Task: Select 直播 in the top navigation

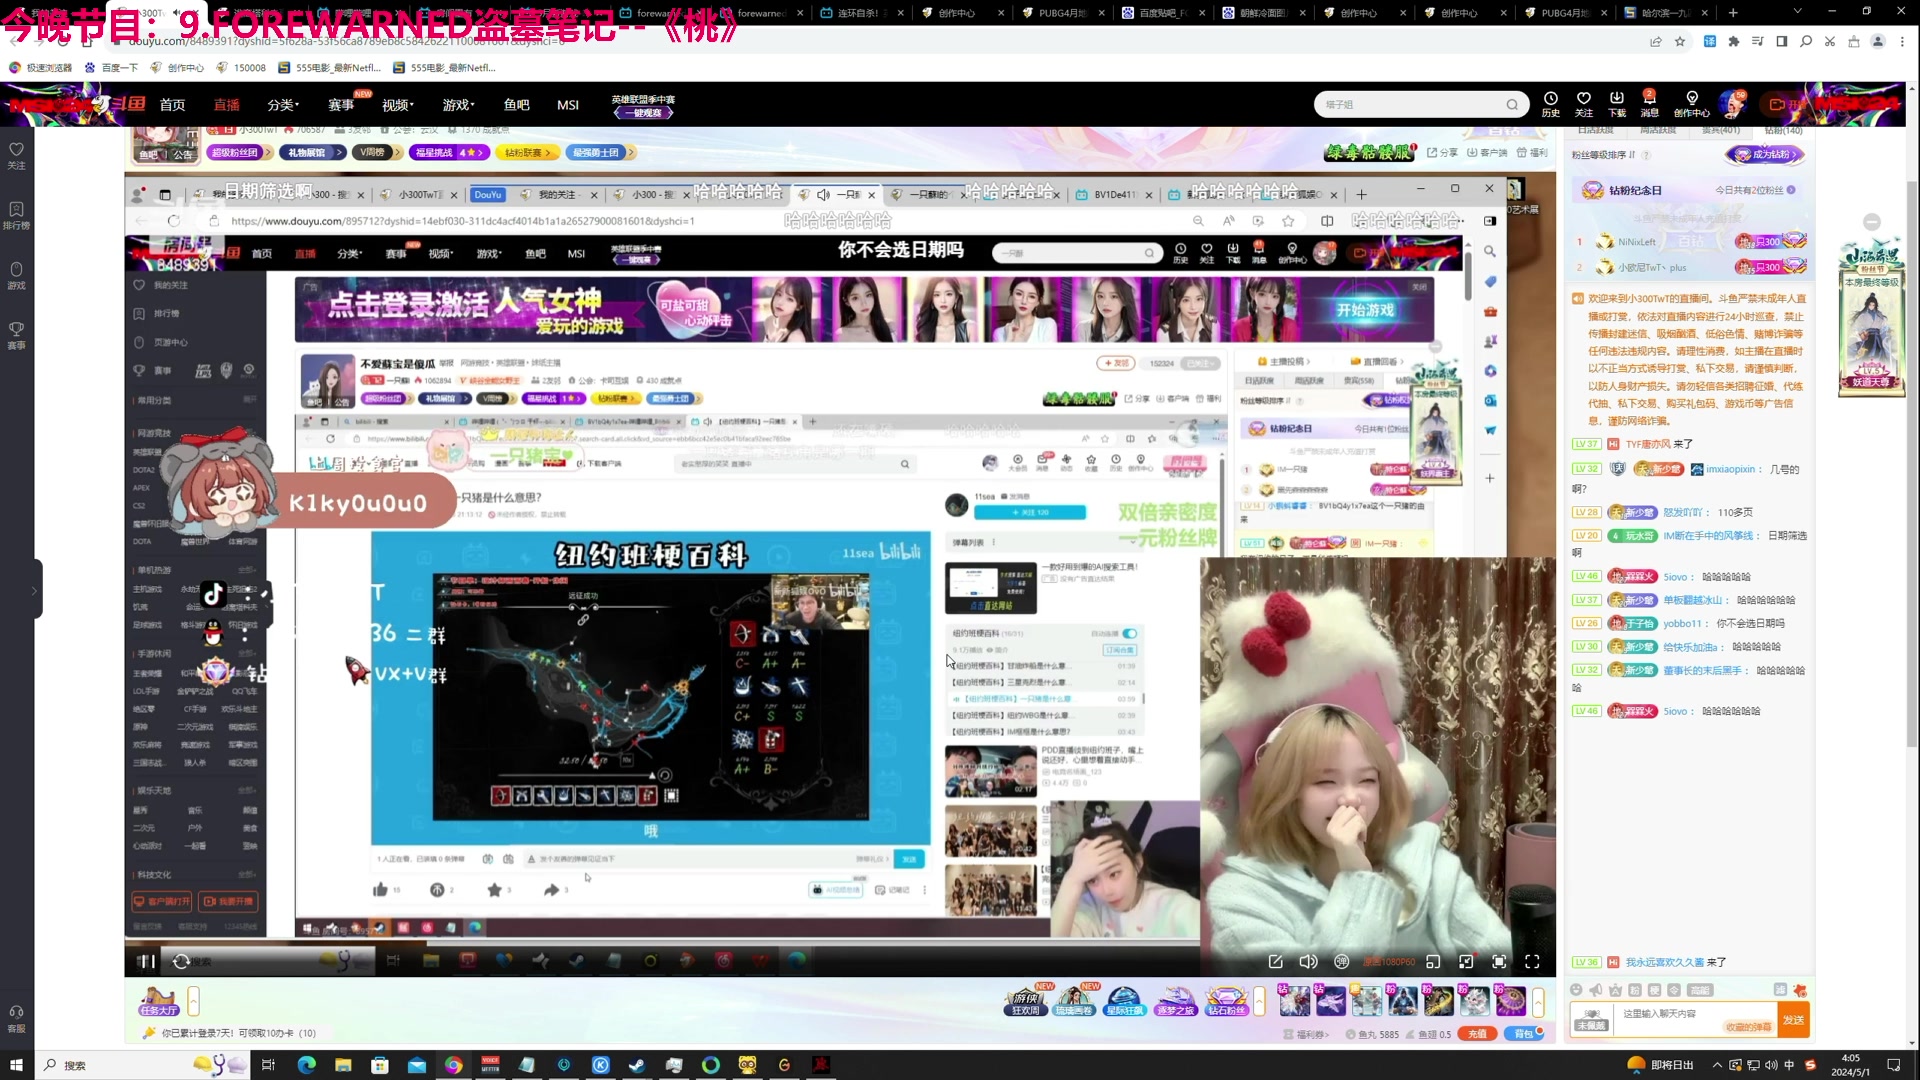Action: click(x=227, y=105)
